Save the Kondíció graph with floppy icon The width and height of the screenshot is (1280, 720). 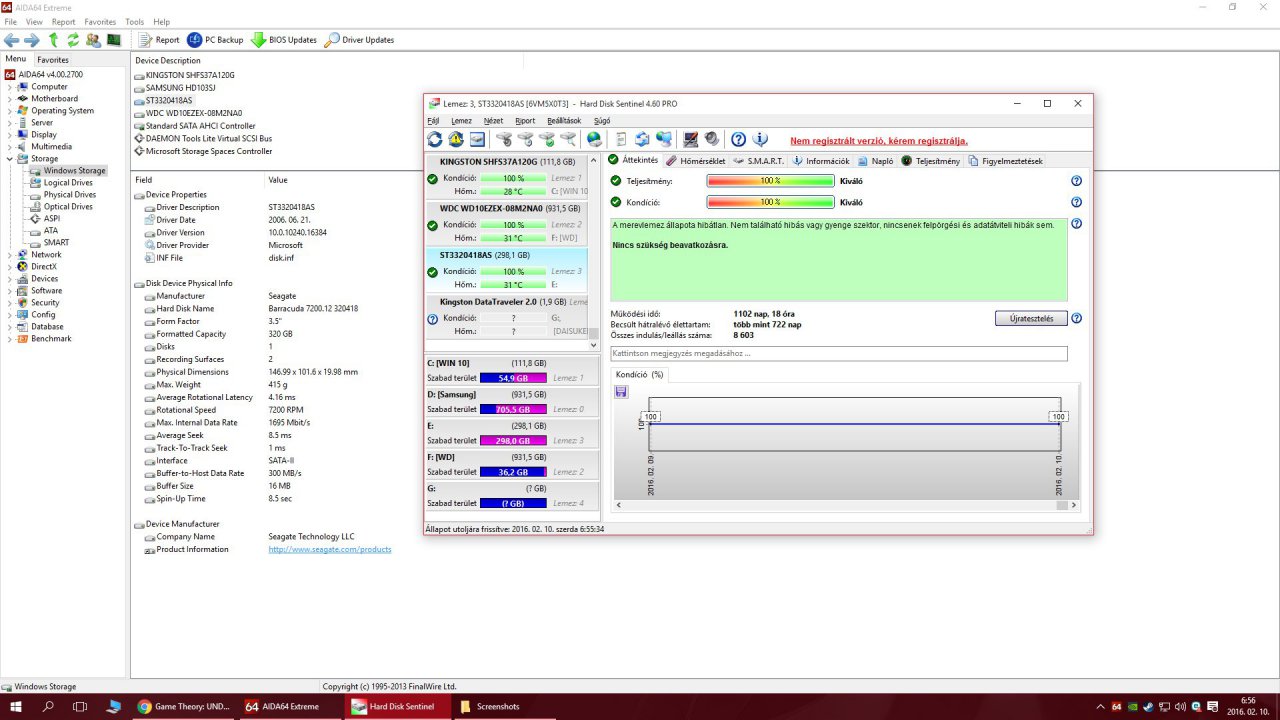point(621,391)
